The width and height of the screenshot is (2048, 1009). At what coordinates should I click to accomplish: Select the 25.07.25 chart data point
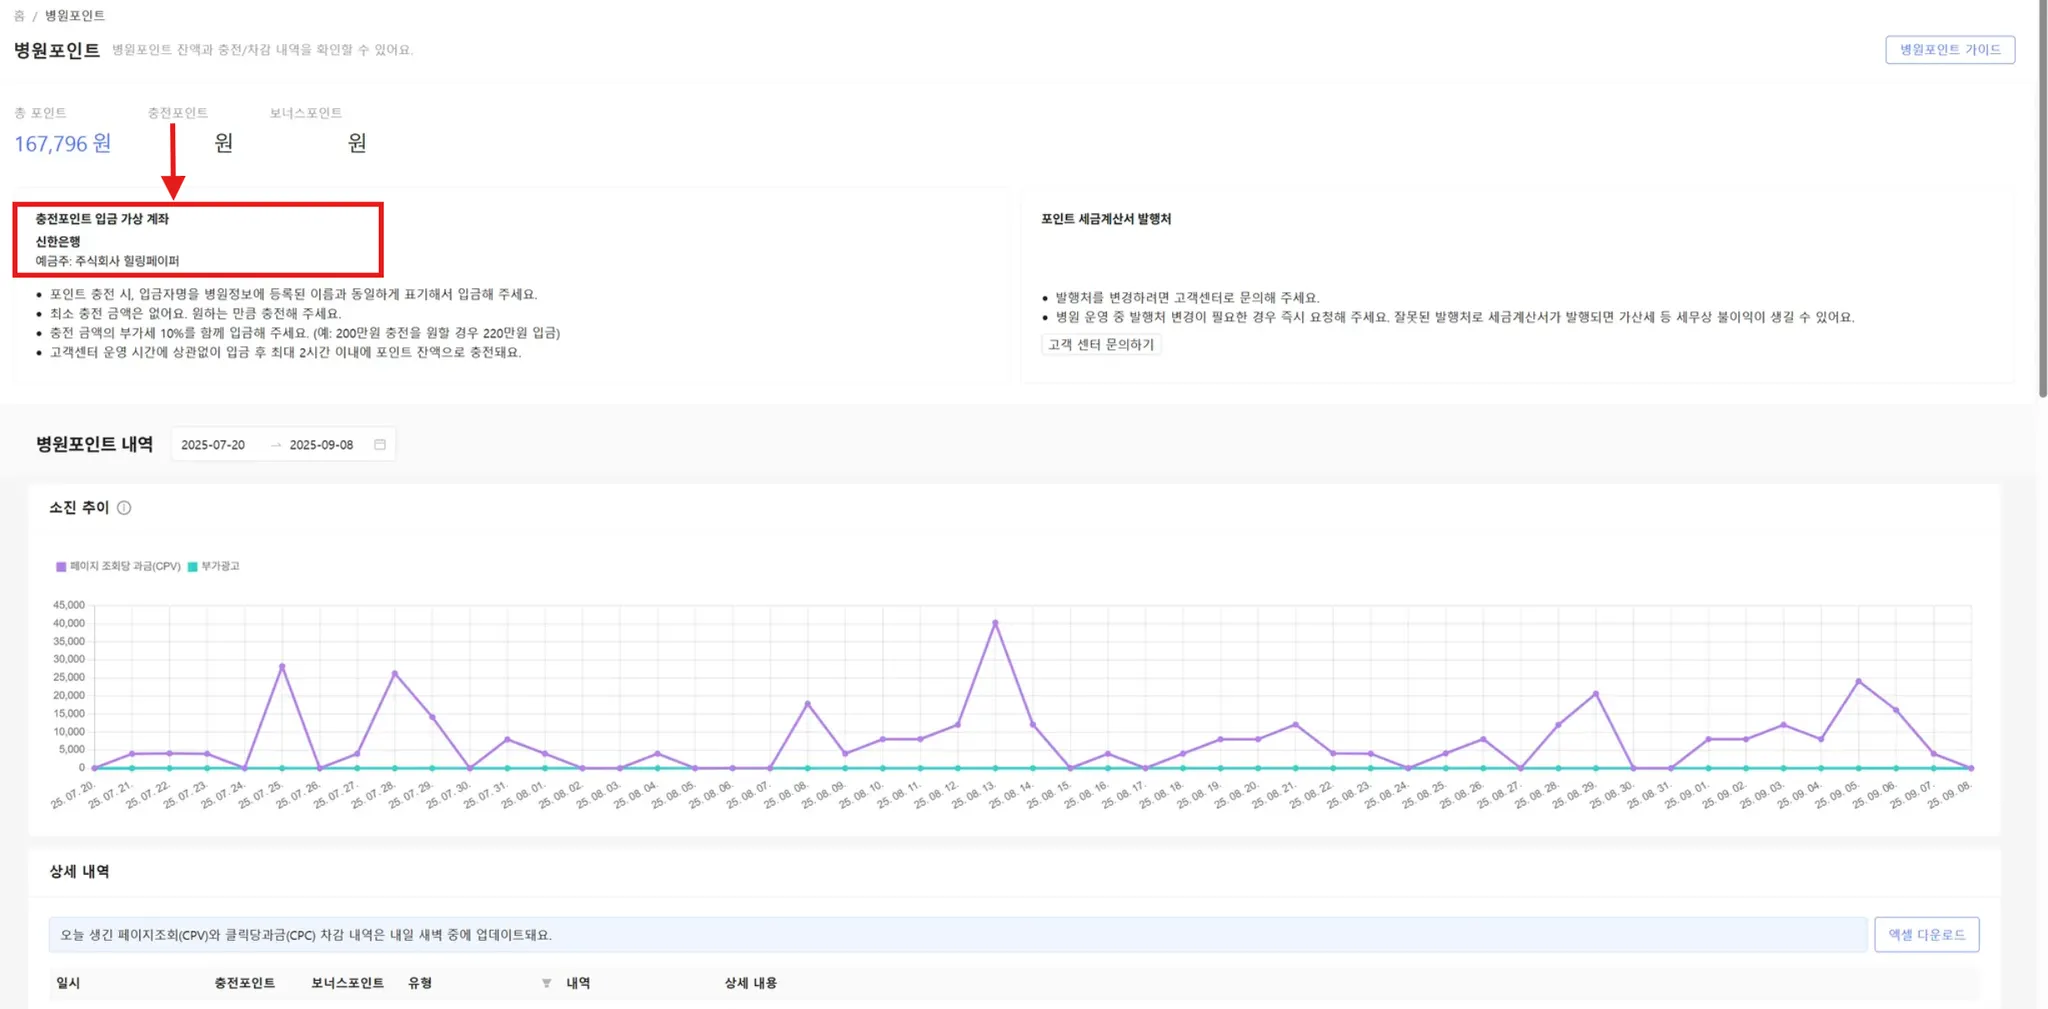(x=282, y=666)
